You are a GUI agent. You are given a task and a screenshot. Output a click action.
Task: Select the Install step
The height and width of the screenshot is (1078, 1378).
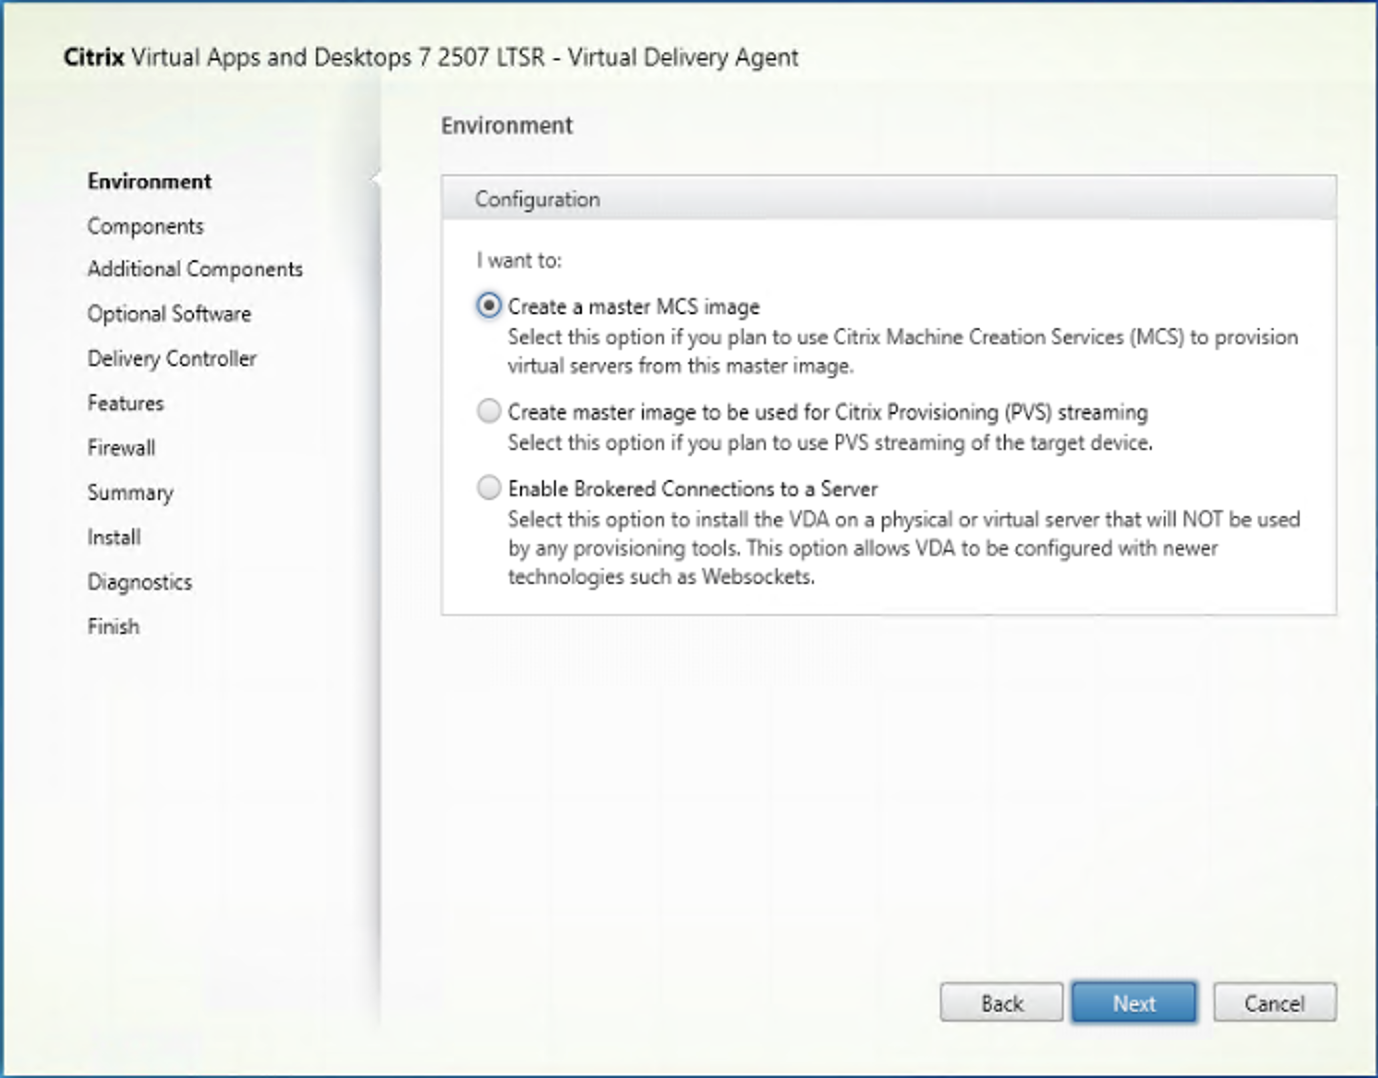[113, 537]
